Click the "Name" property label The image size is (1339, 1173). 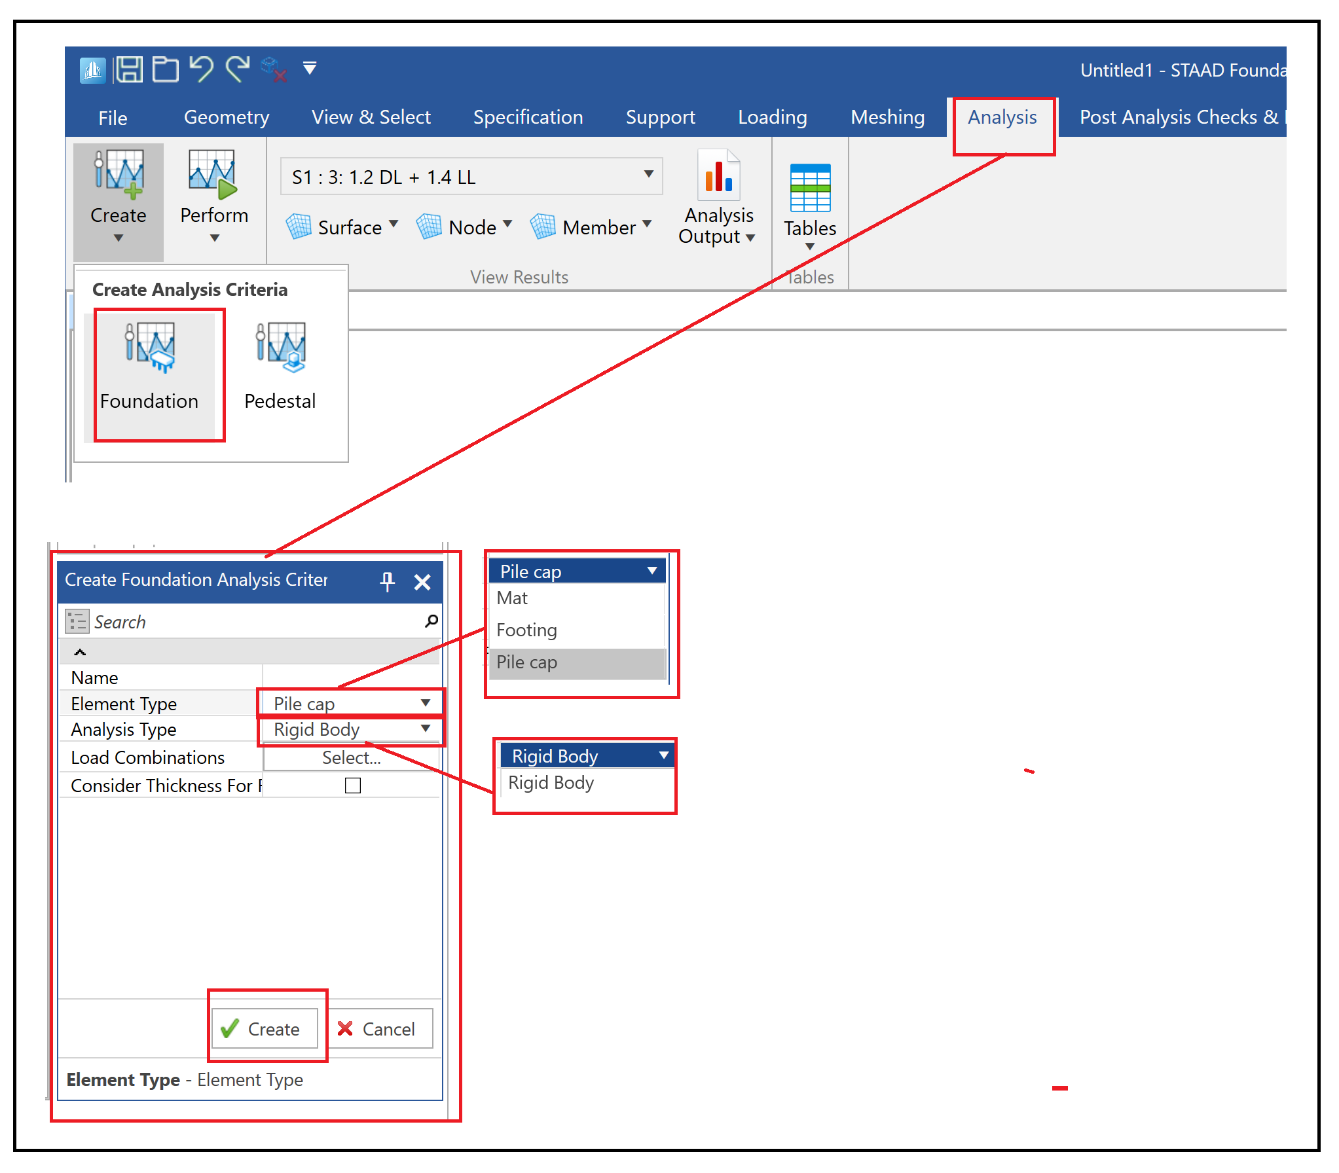point(94,678)
